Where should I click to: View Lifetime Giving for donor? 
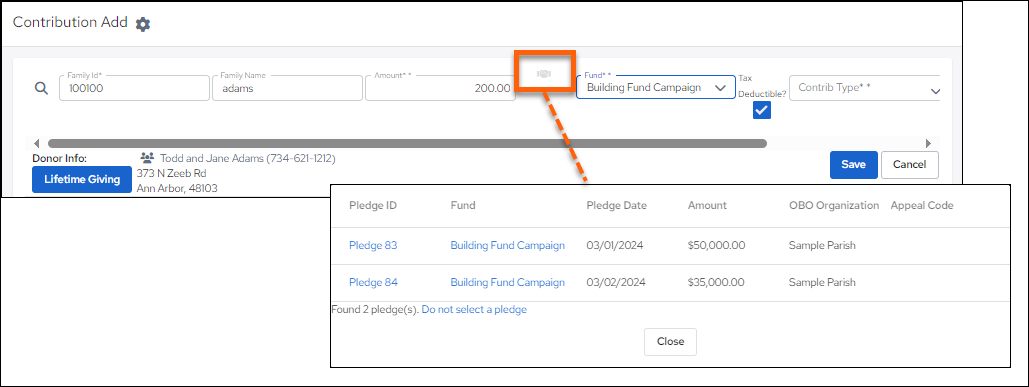[82, 179]
